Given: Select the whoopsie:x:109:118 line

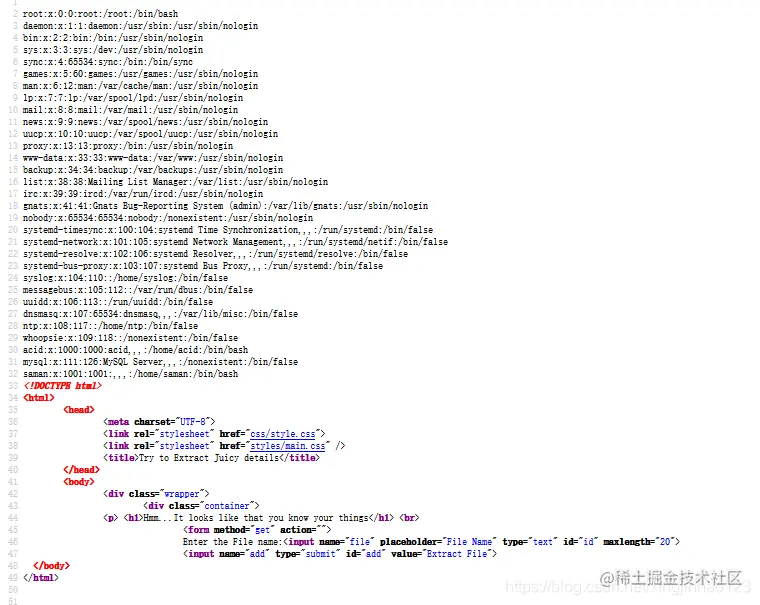Looking at the screenshot, I should [130, 338].
